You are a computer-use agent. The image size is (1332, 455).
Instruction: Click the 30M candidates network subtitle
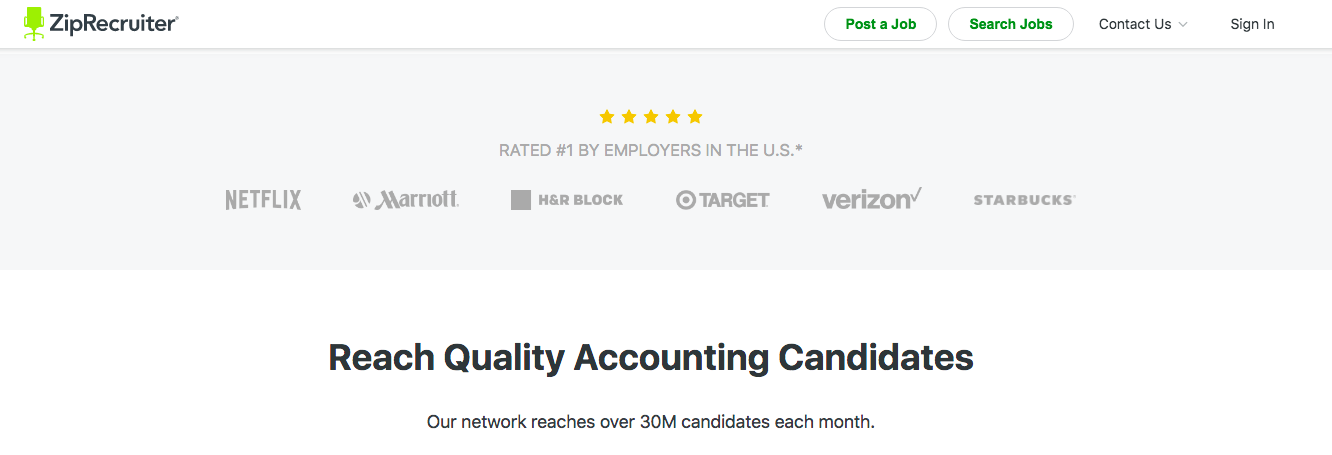click(x=651, y=422)
